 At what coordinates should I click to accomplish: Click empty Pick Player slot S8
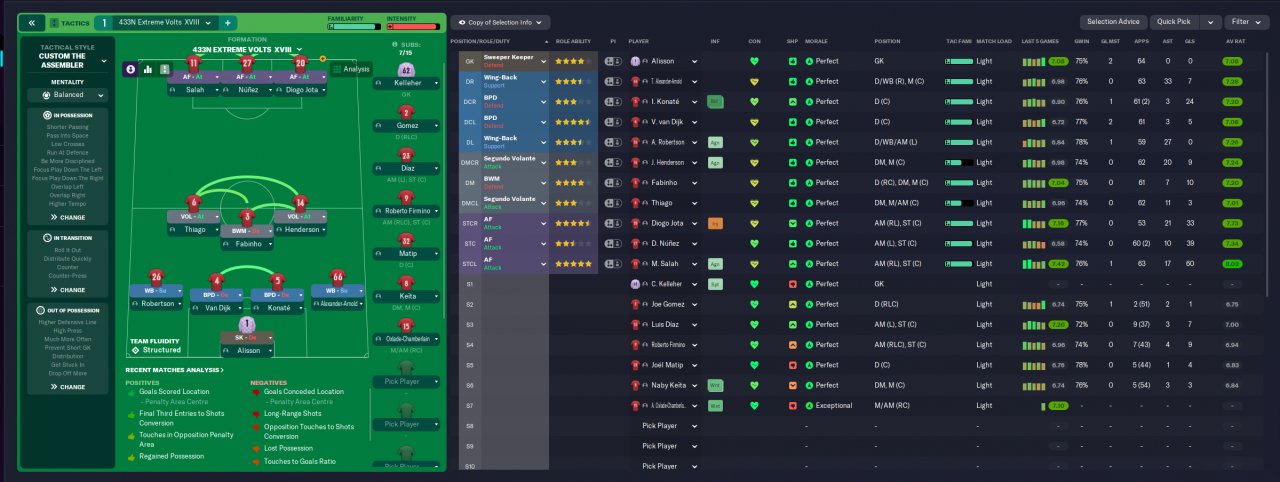(x=665, y=426)
